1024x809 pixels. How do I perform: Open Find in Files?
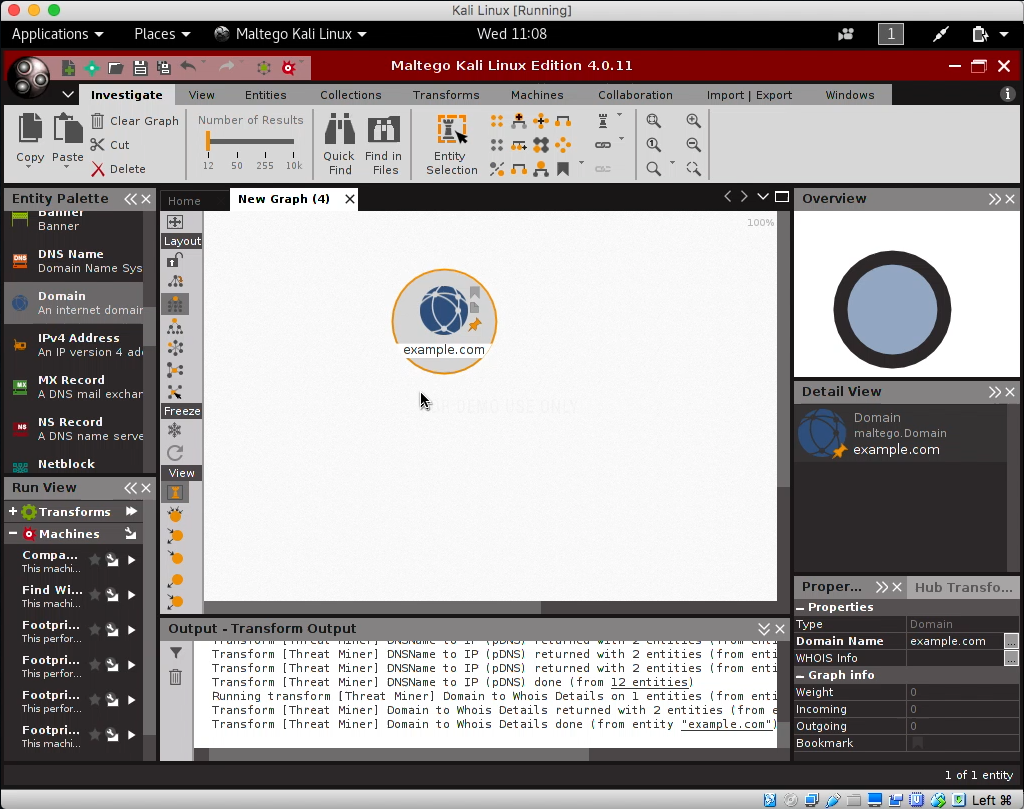[384, 144]
